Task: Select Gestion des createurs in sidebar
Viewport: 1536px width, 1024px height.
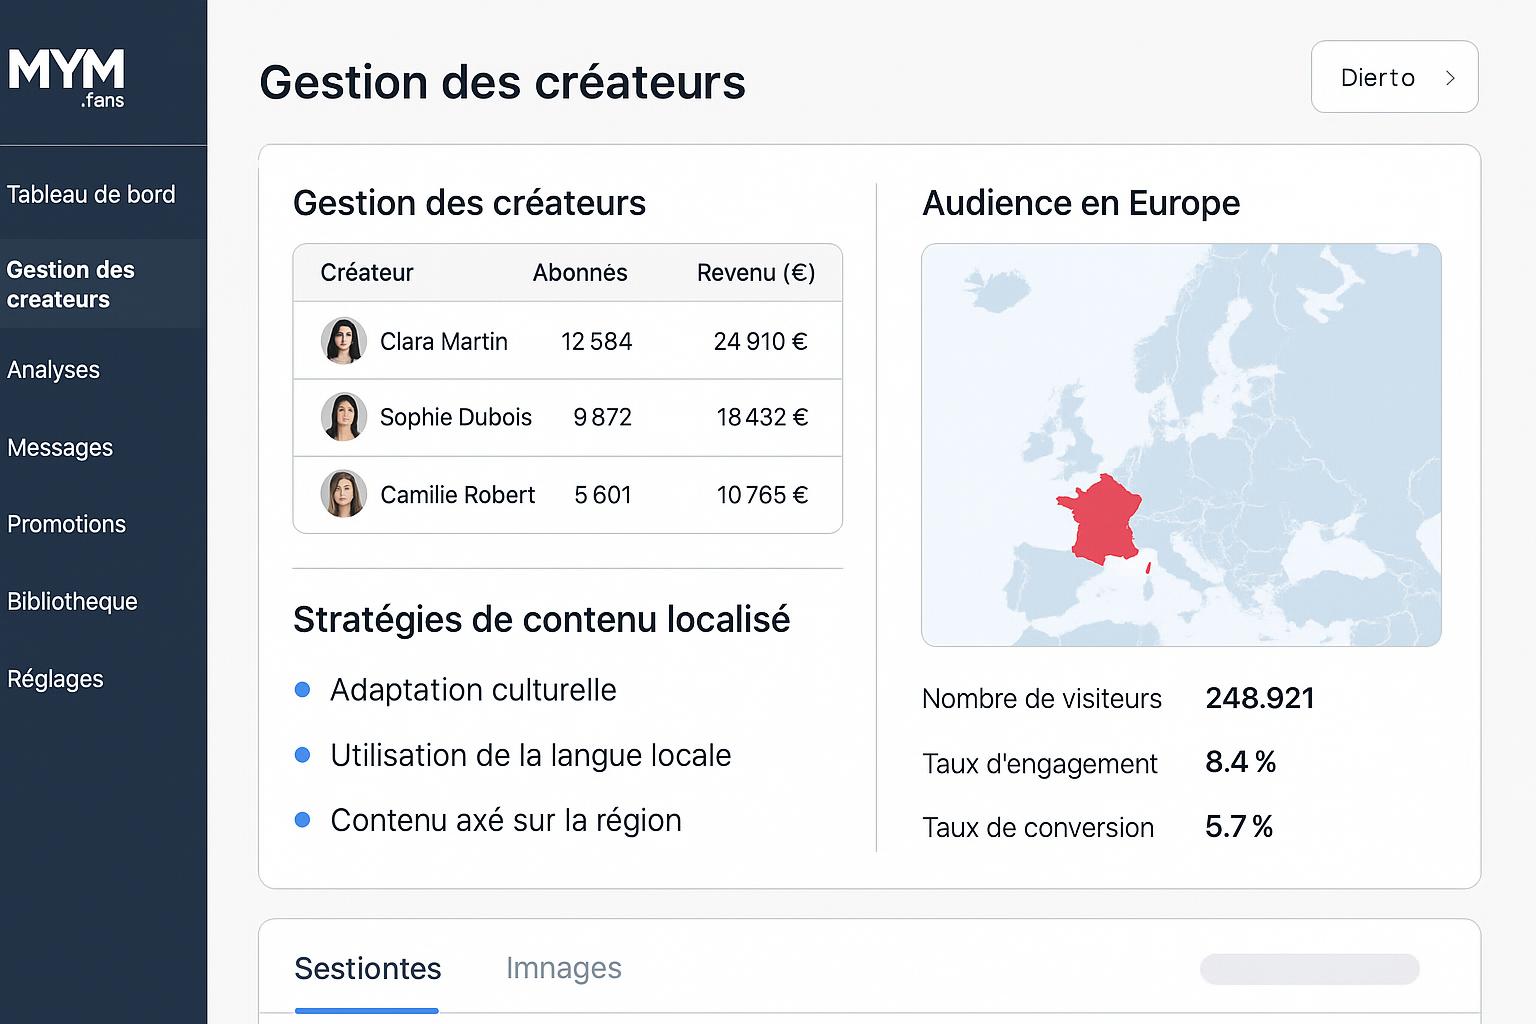Action: pos(71,284)
